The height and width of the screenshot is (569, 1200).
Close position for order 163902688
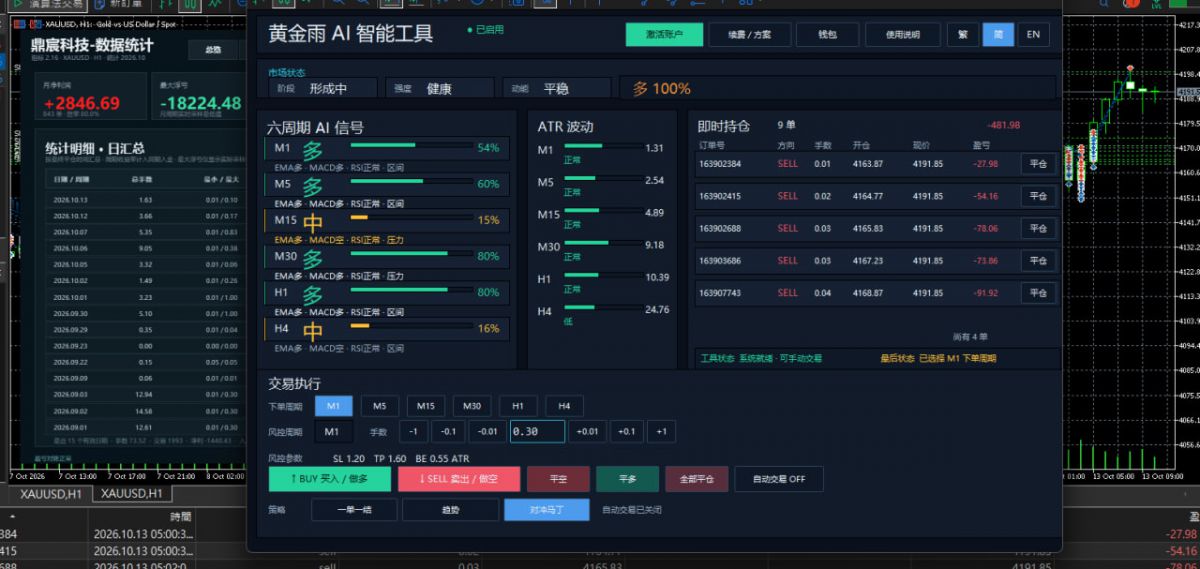1038,229
